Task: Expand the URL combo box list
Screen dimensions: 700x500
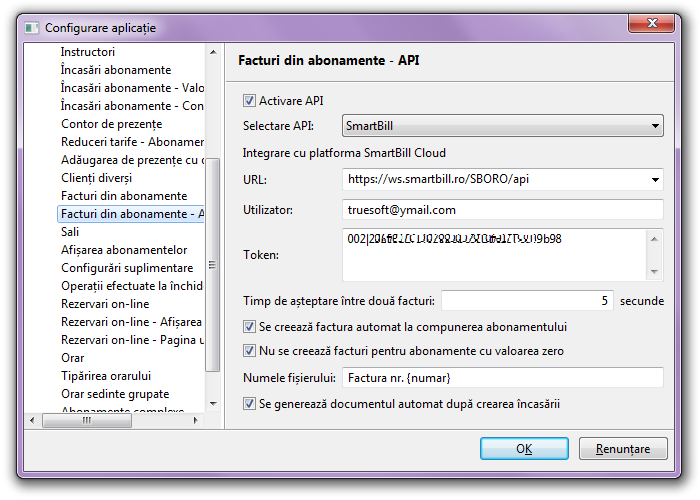Action: pos(655,180)
